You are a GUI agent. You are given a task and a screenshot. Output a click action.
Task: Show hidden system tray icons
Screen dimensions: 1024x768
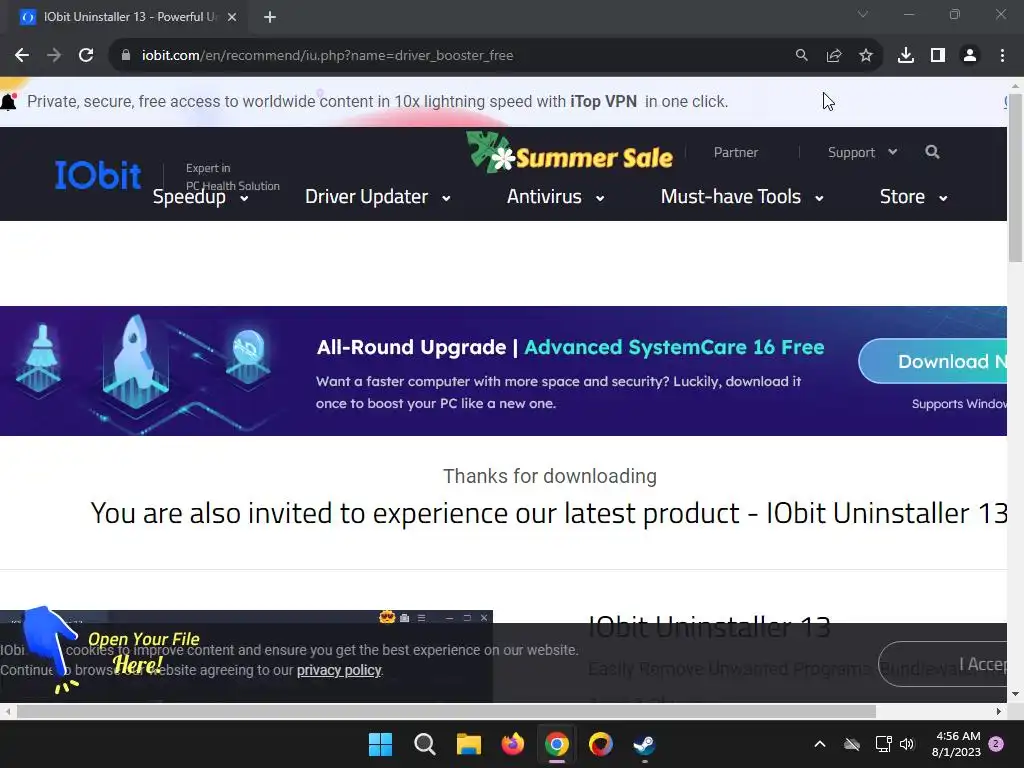(820, 744)
